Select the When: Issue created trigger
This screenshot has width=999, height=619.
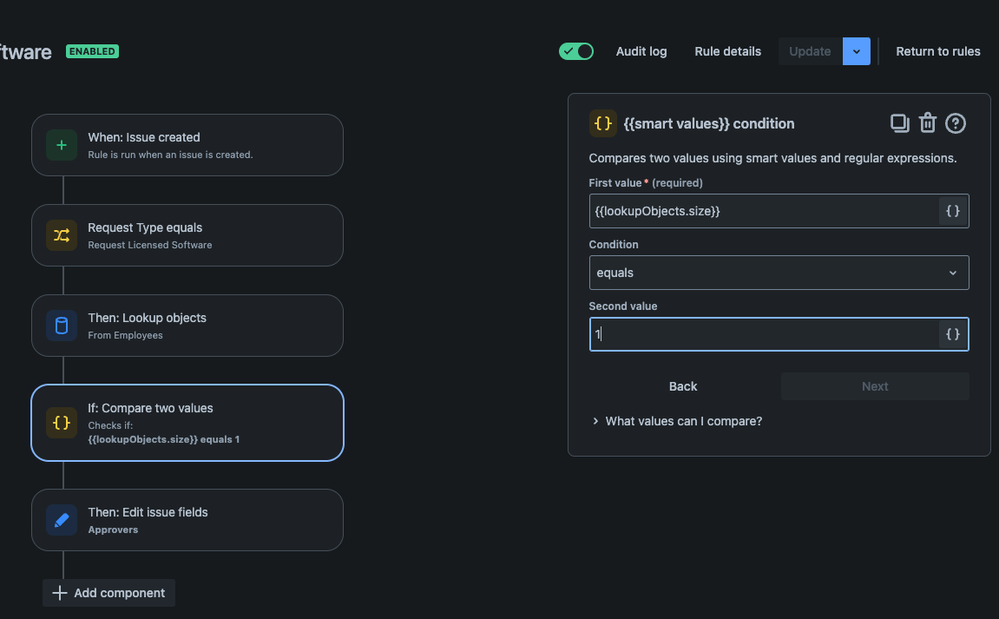187,145
